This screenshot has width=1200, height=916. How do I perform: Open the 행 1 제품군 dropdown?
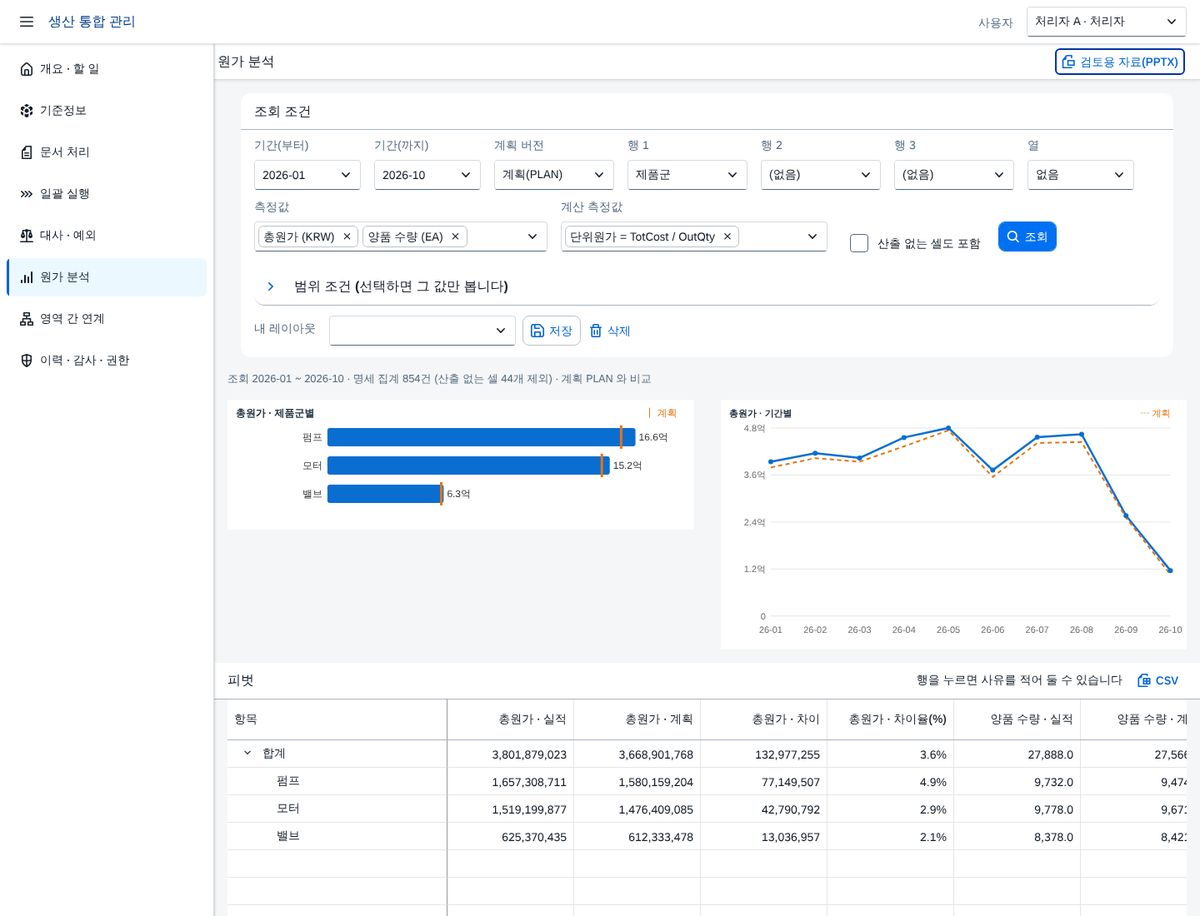pyautogui.click(x=687, y=175)
